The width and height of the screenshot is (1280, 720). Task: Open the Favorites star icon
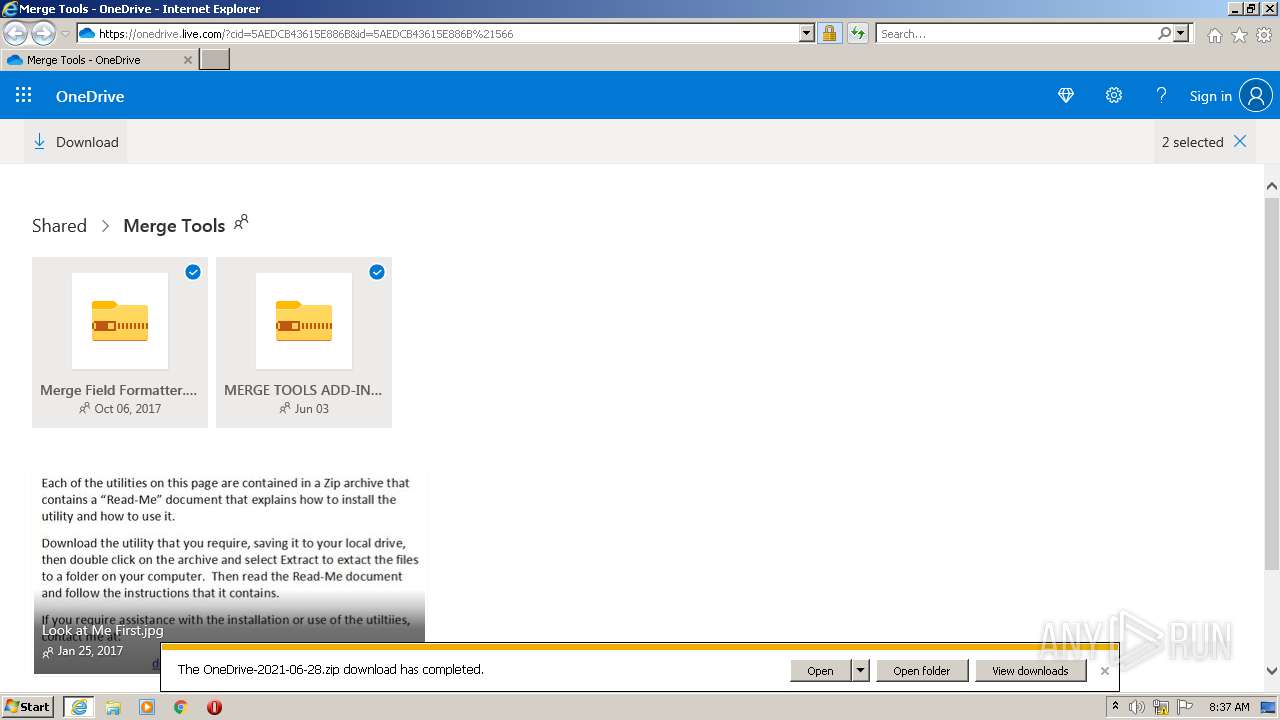1239,35
